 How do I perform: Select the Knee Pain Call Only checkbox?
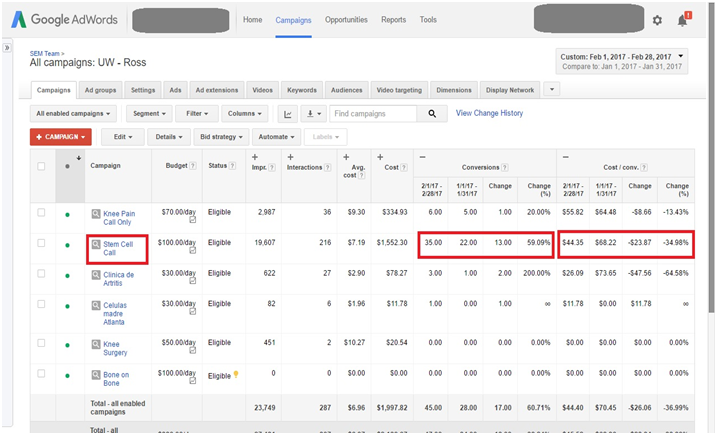point(41,212)
